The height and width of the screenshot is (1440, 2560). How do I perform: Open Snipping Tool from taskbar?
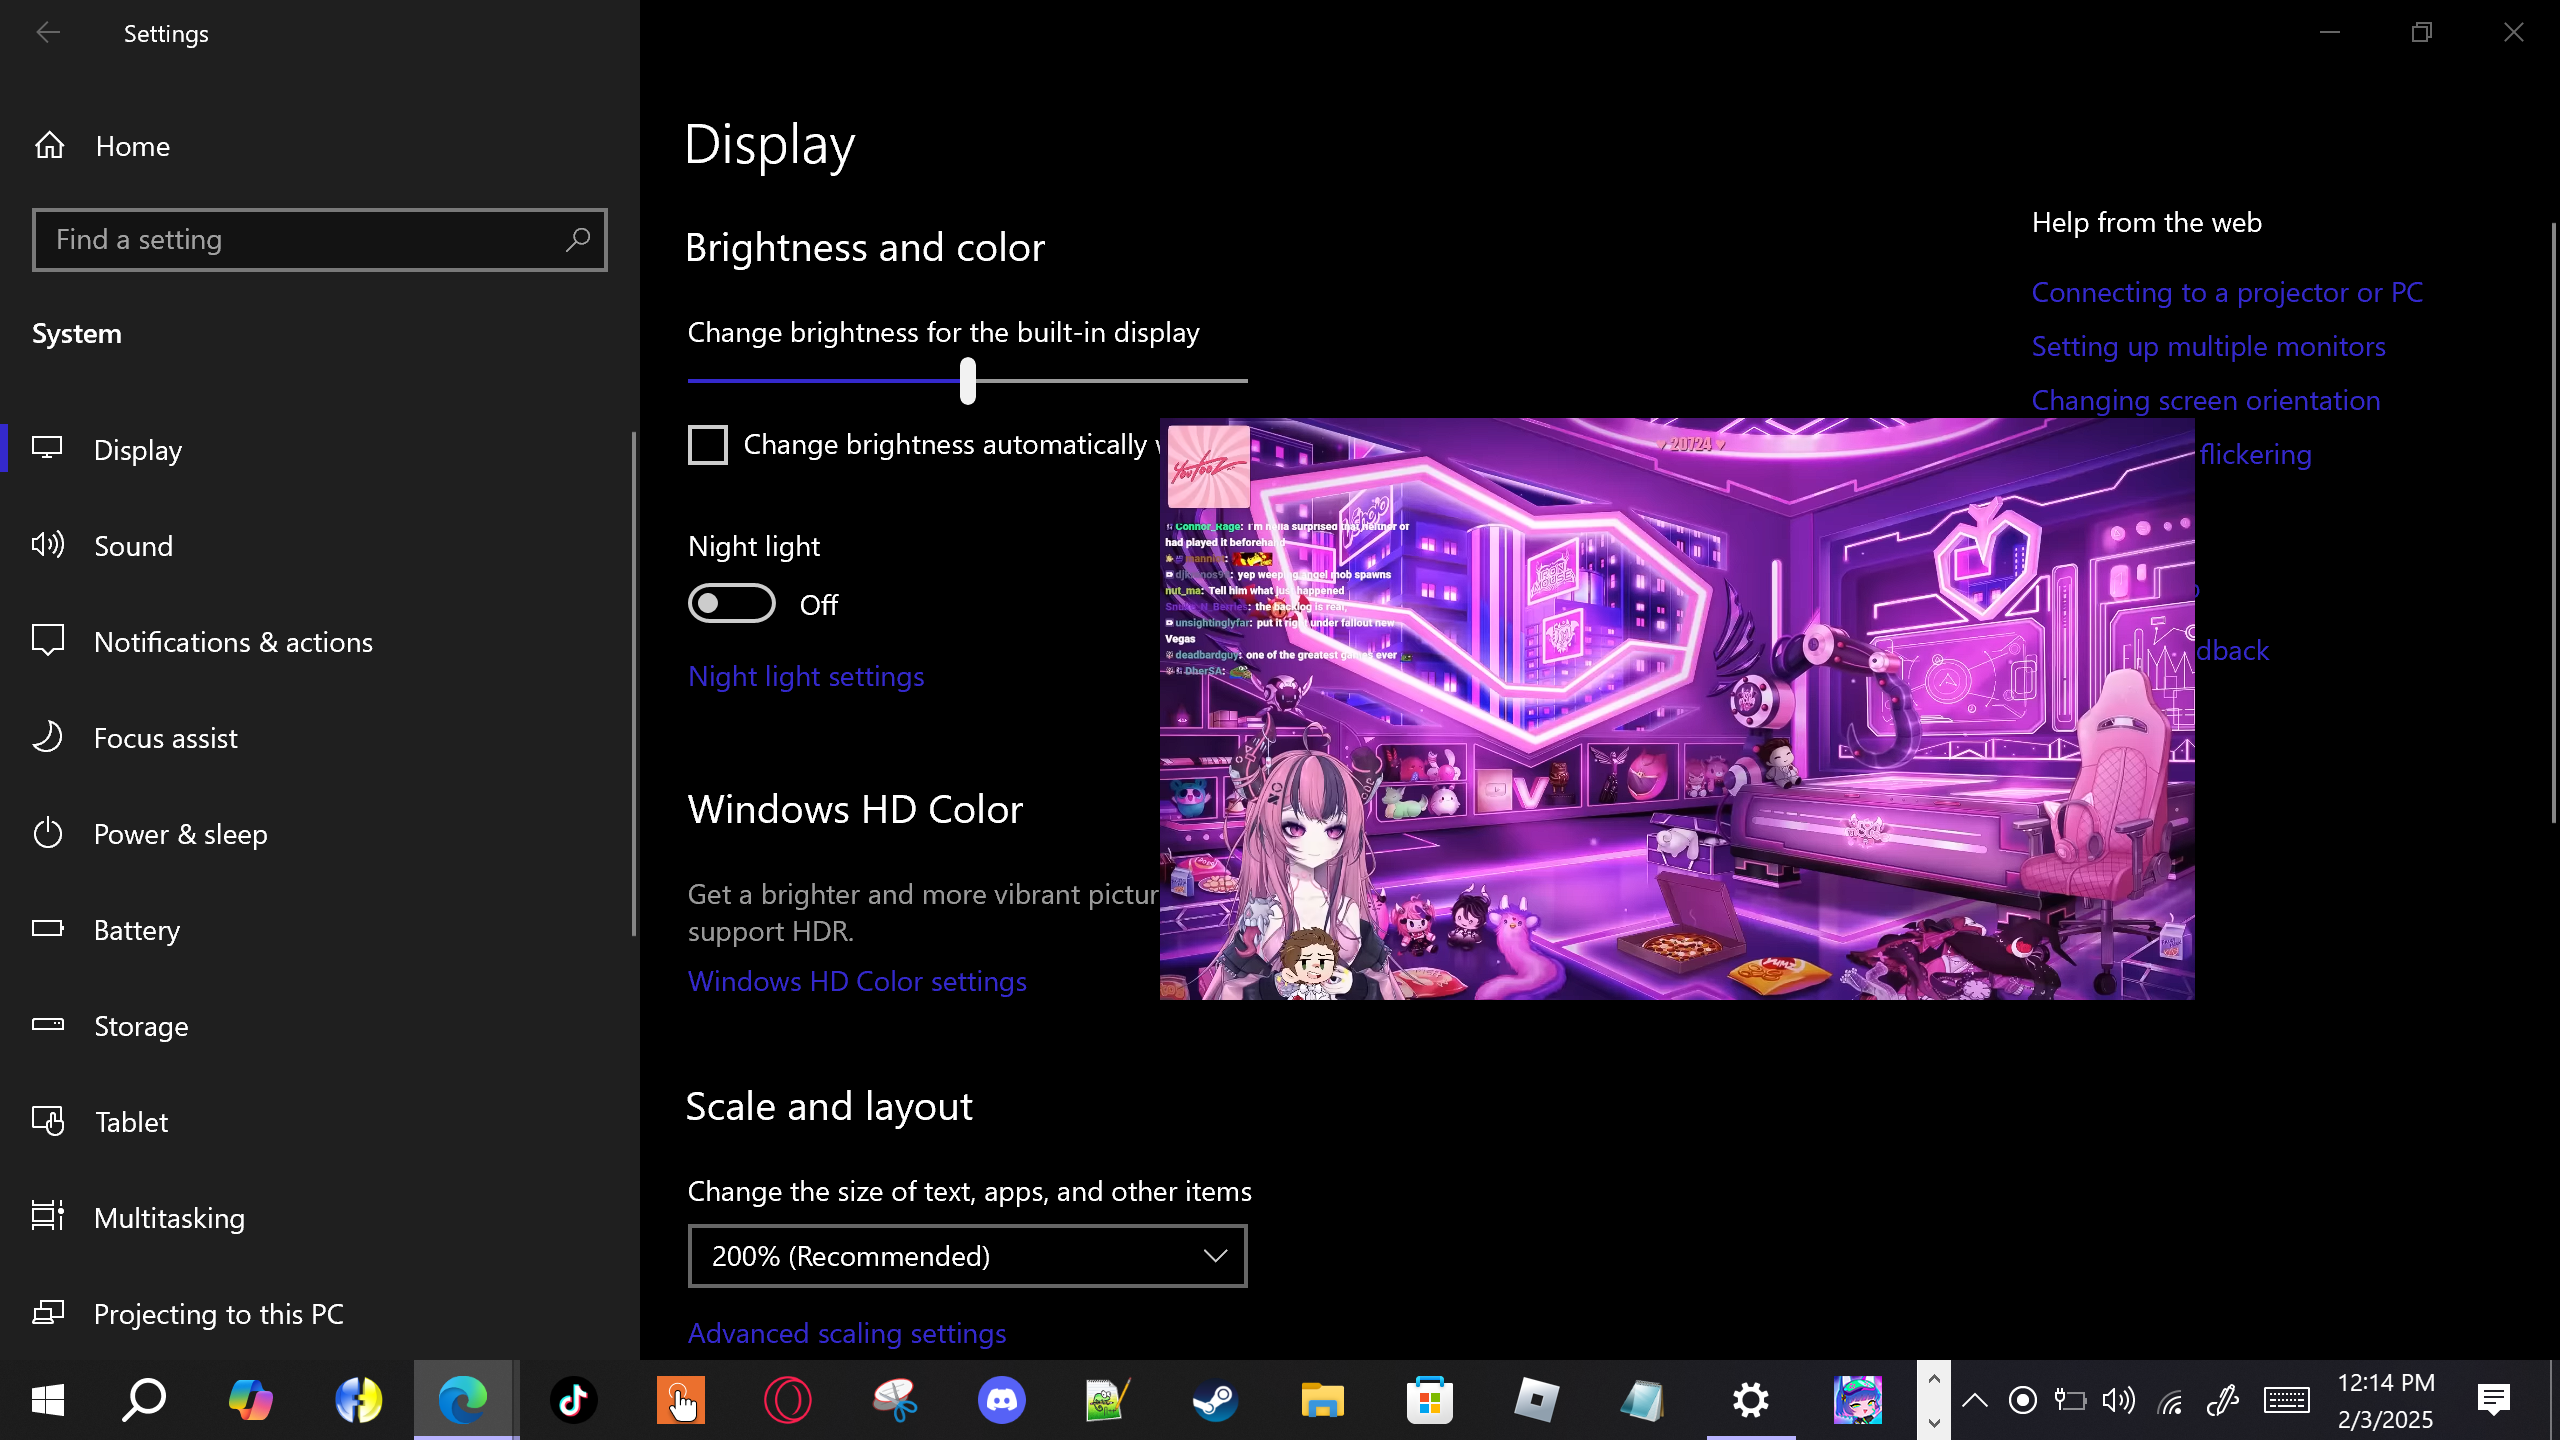895,1400
